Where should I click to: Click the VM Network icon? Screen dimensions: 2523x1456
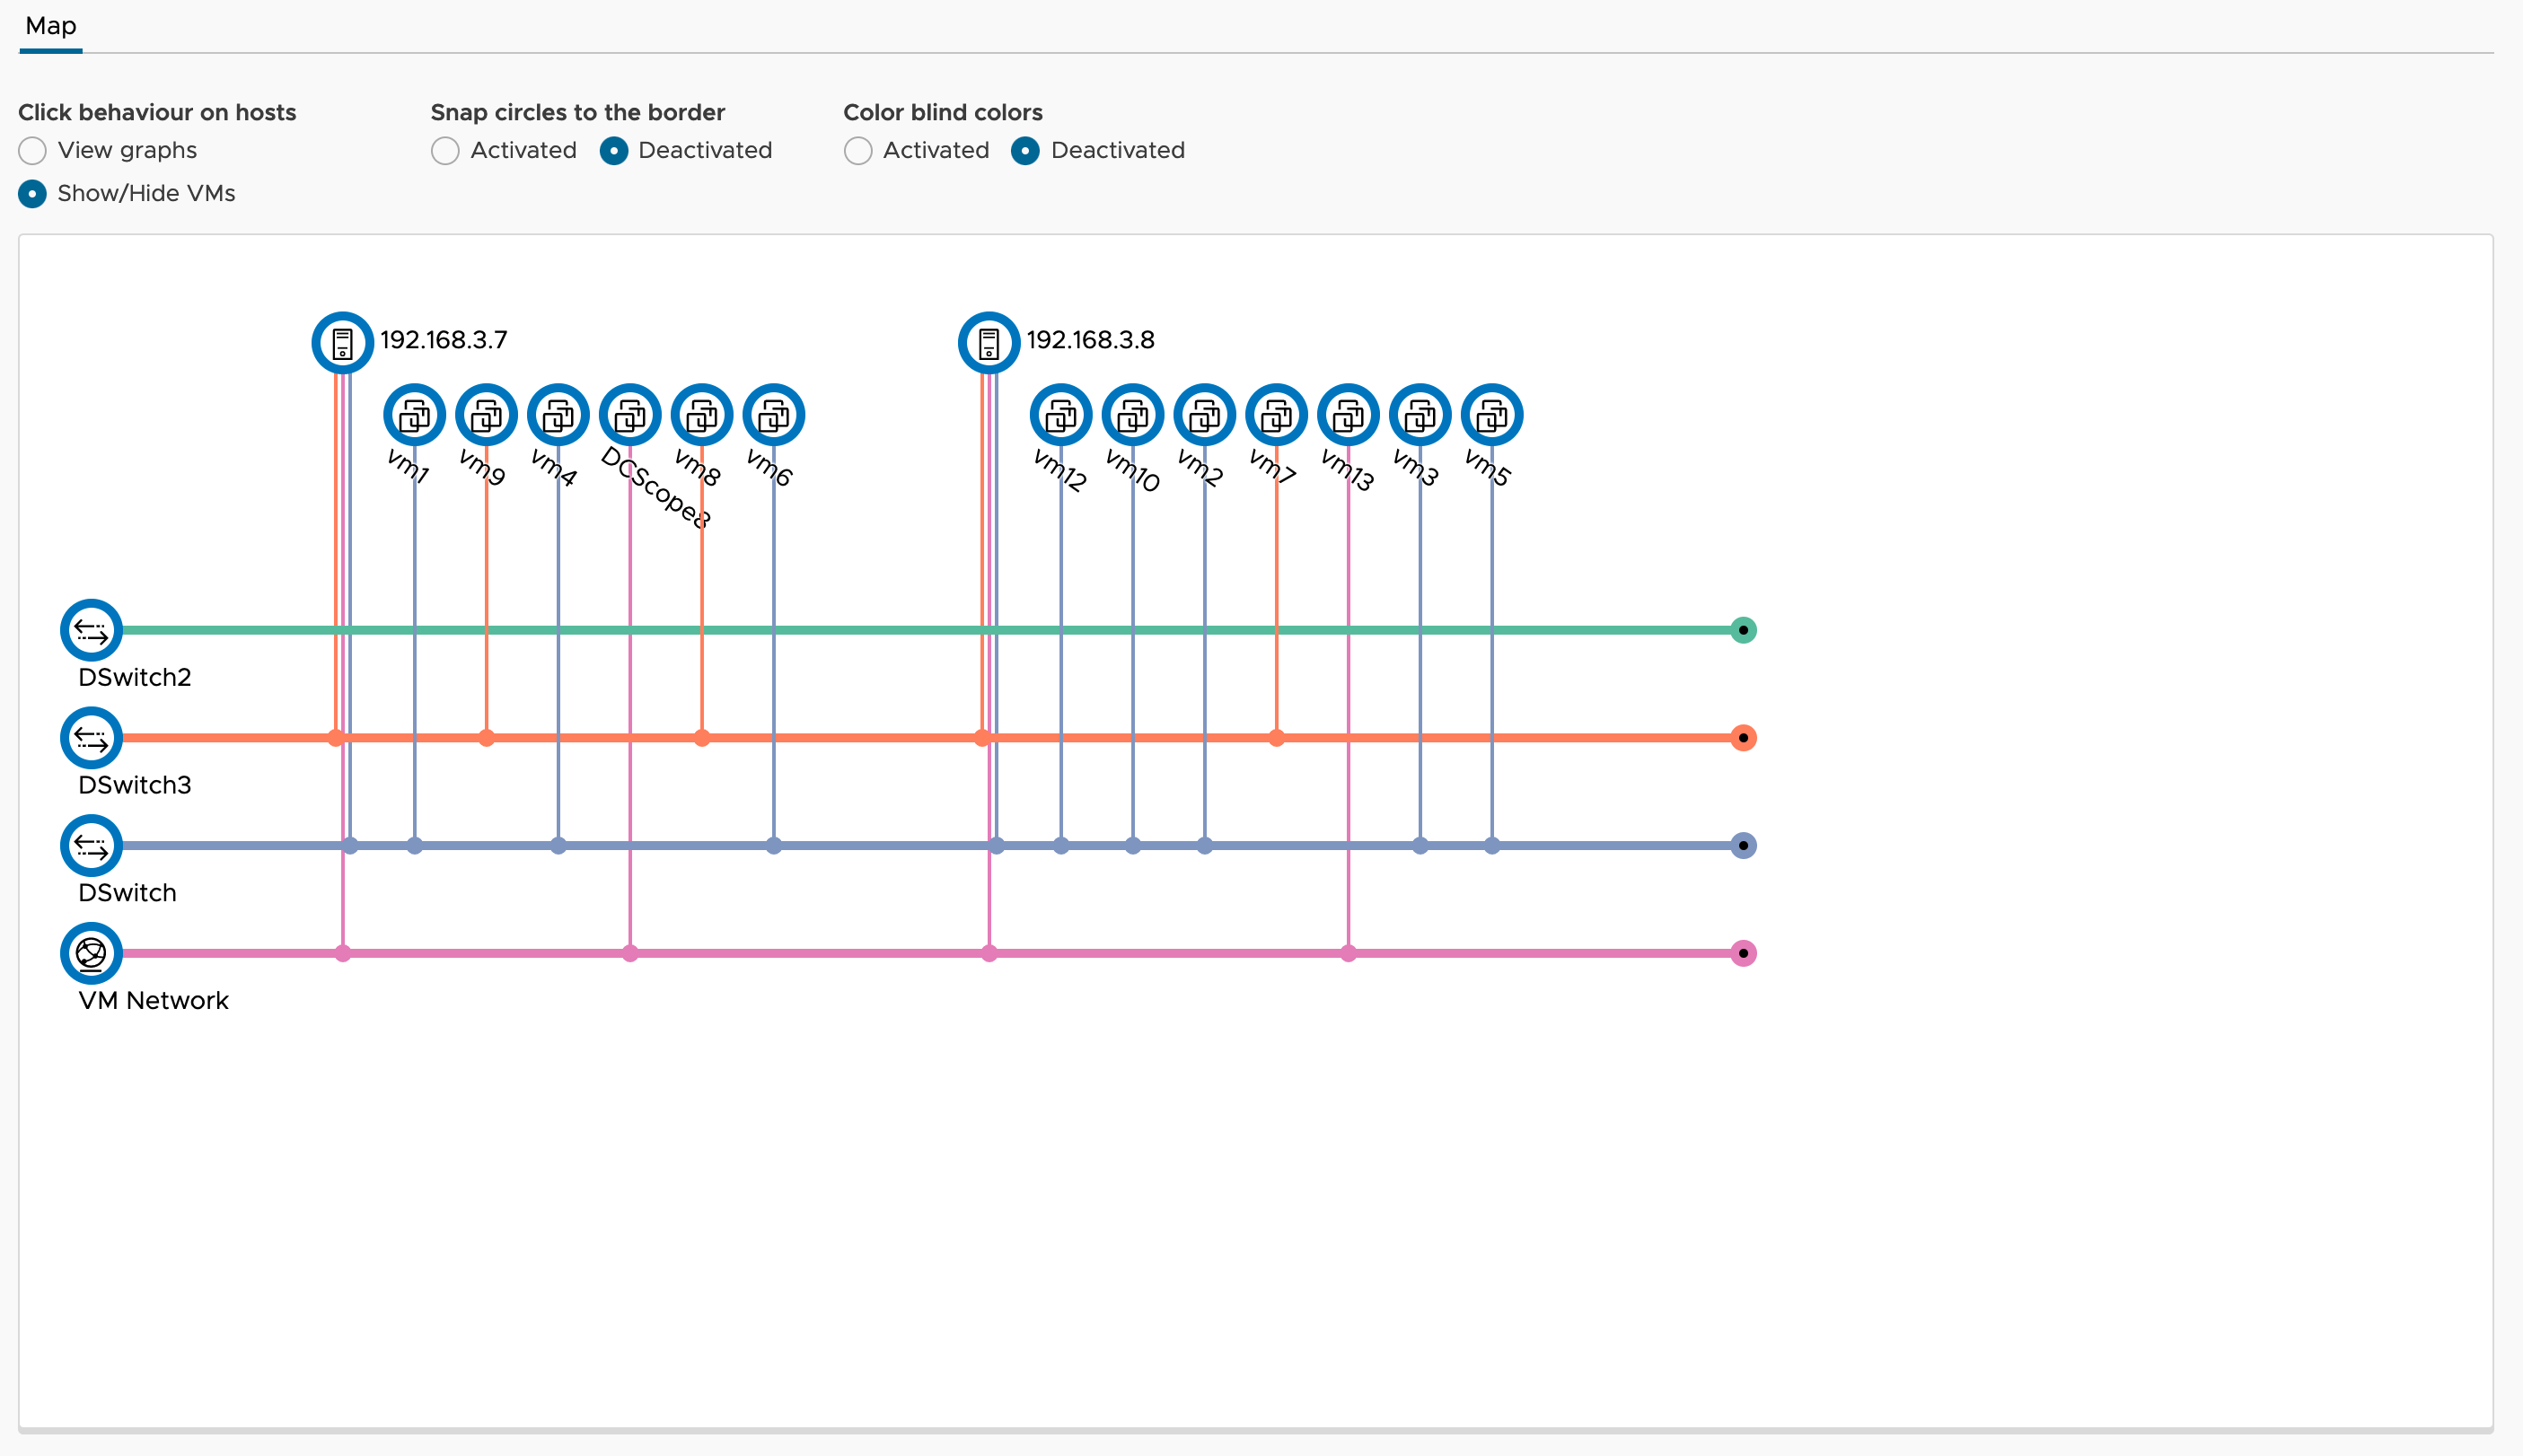[92, 954]
